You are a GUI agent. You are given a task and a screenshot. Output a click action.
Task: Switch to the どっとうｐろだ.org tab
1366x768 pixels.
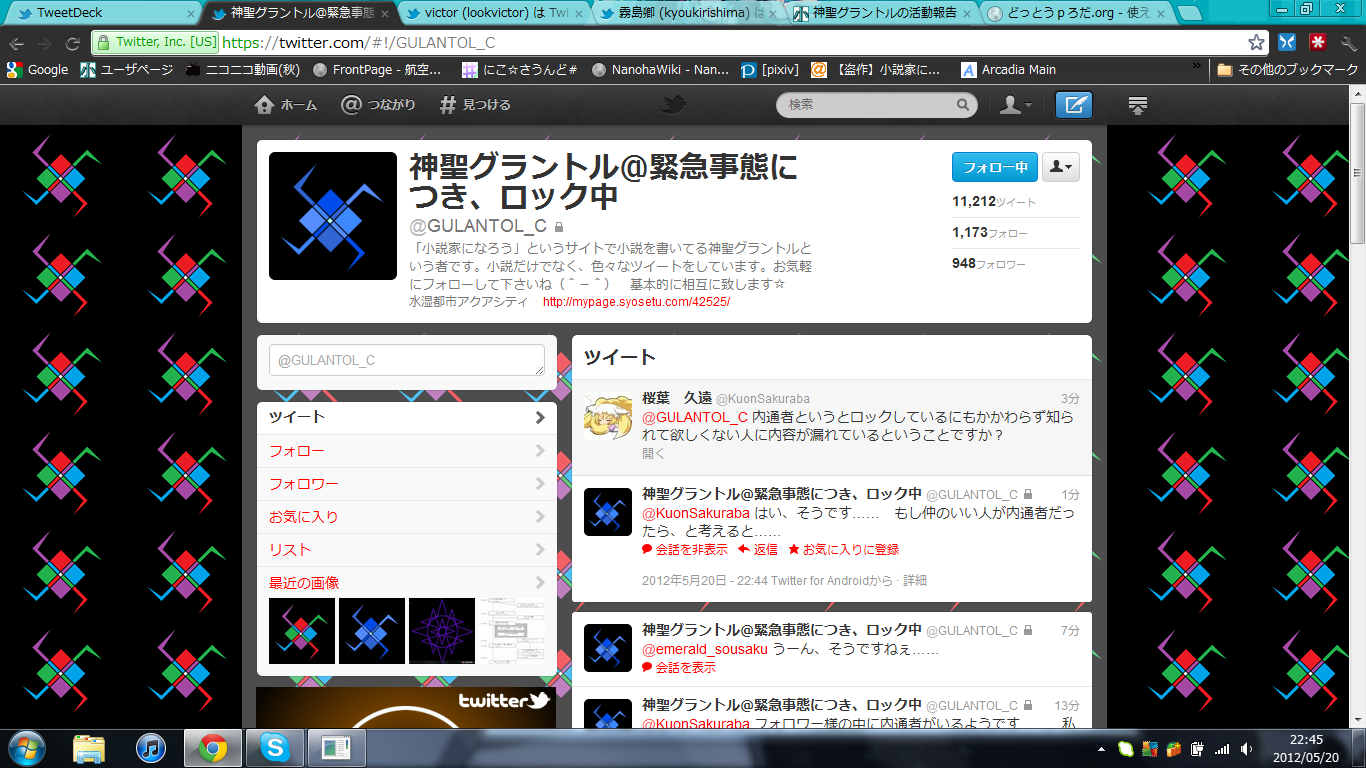[x=1077, y=13]
